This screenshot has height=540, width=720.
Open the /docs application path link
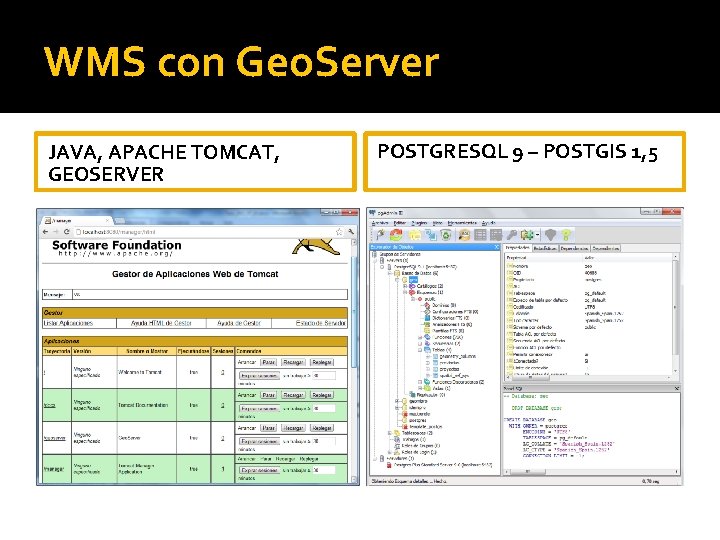point(50,405)
